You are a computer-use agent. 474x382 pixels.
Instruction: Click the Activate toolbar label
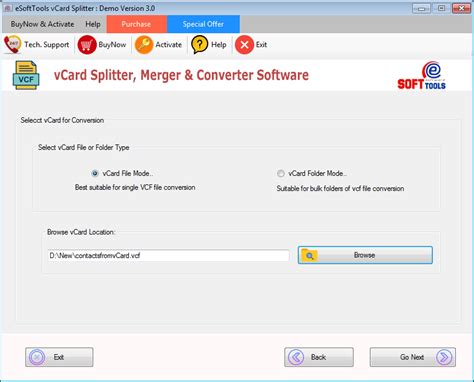click(168, 45)
